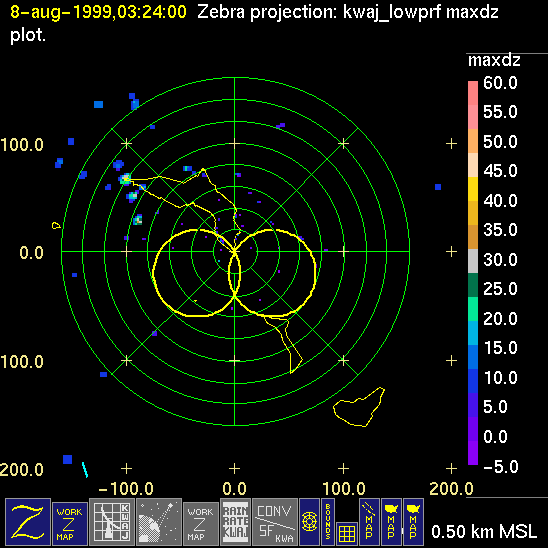Open the blue WORK Z MAP icon
The width and height of the screenshot is (548, 548).
click(70, 524)
